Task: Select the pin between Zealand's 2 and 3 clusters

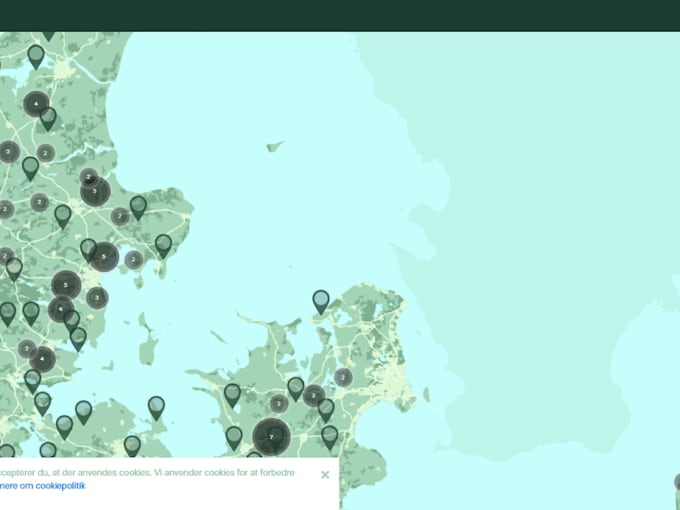Action: (x=296, y=389)
